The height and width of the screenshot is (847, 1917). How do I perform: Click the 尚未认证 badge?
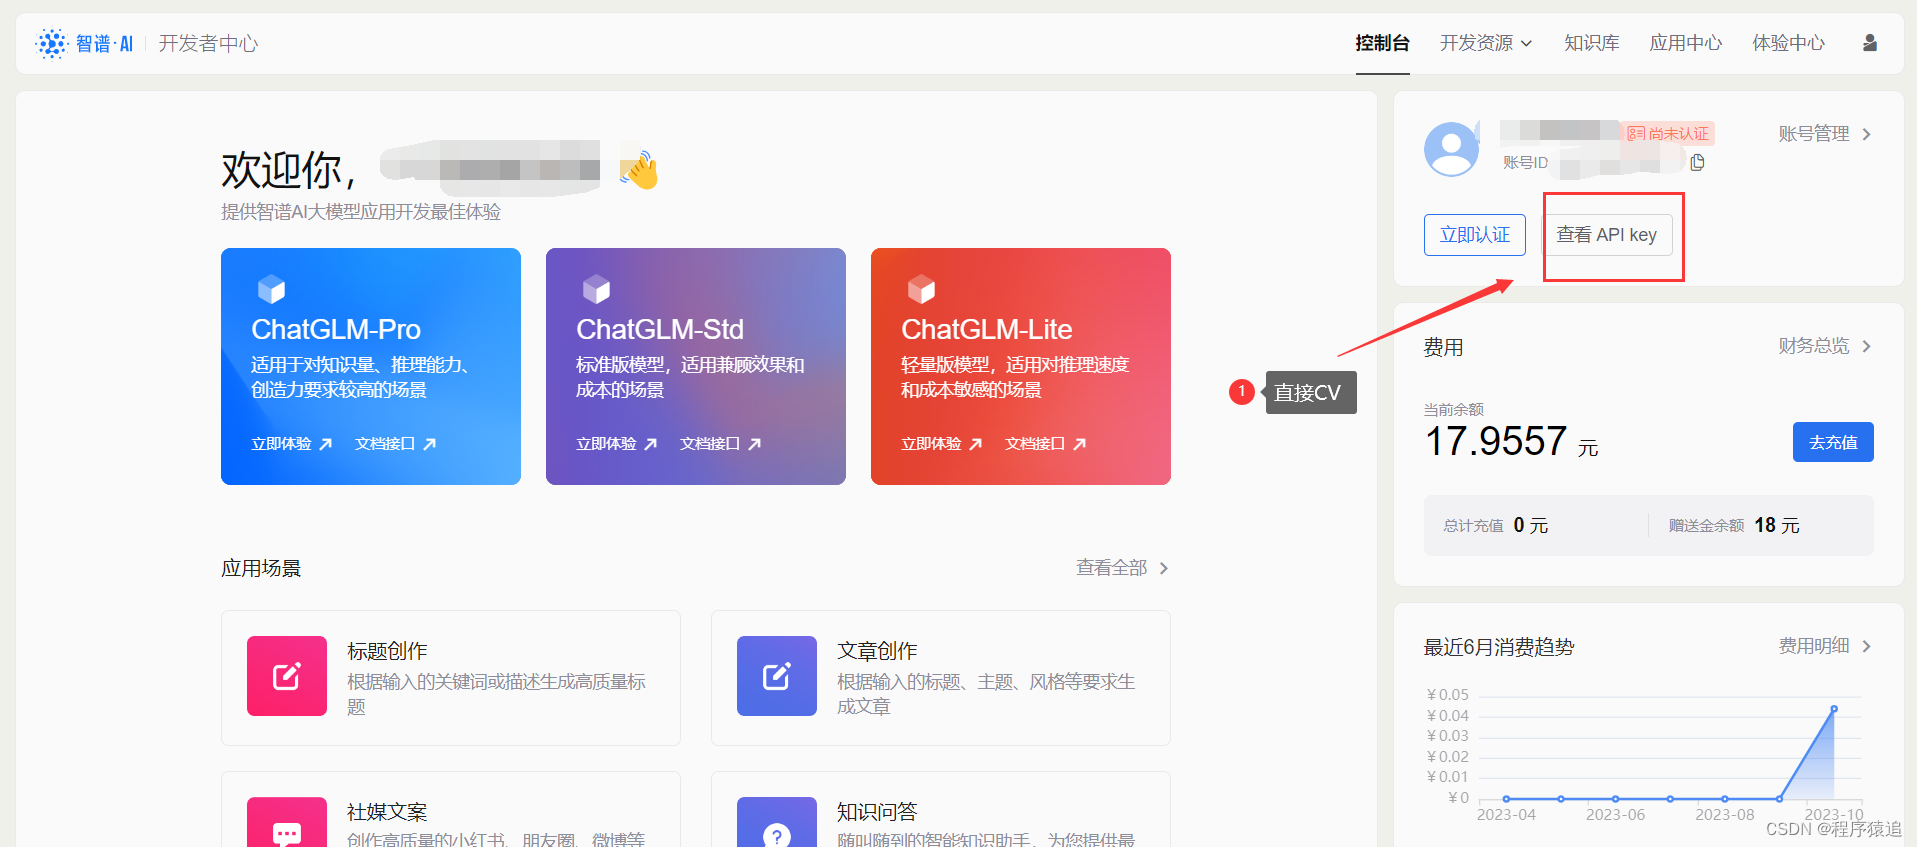click(x=1667, y=133)
